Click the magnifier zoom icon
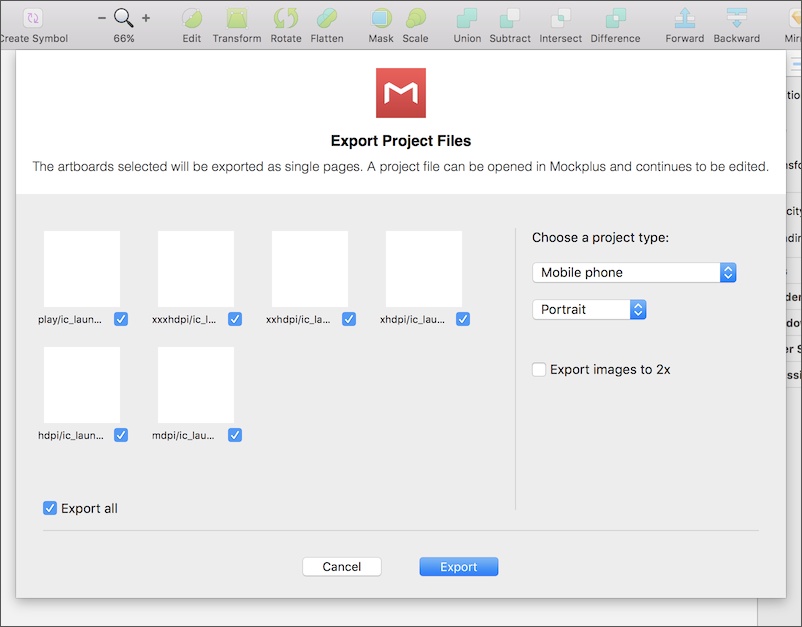 (123, 18)
